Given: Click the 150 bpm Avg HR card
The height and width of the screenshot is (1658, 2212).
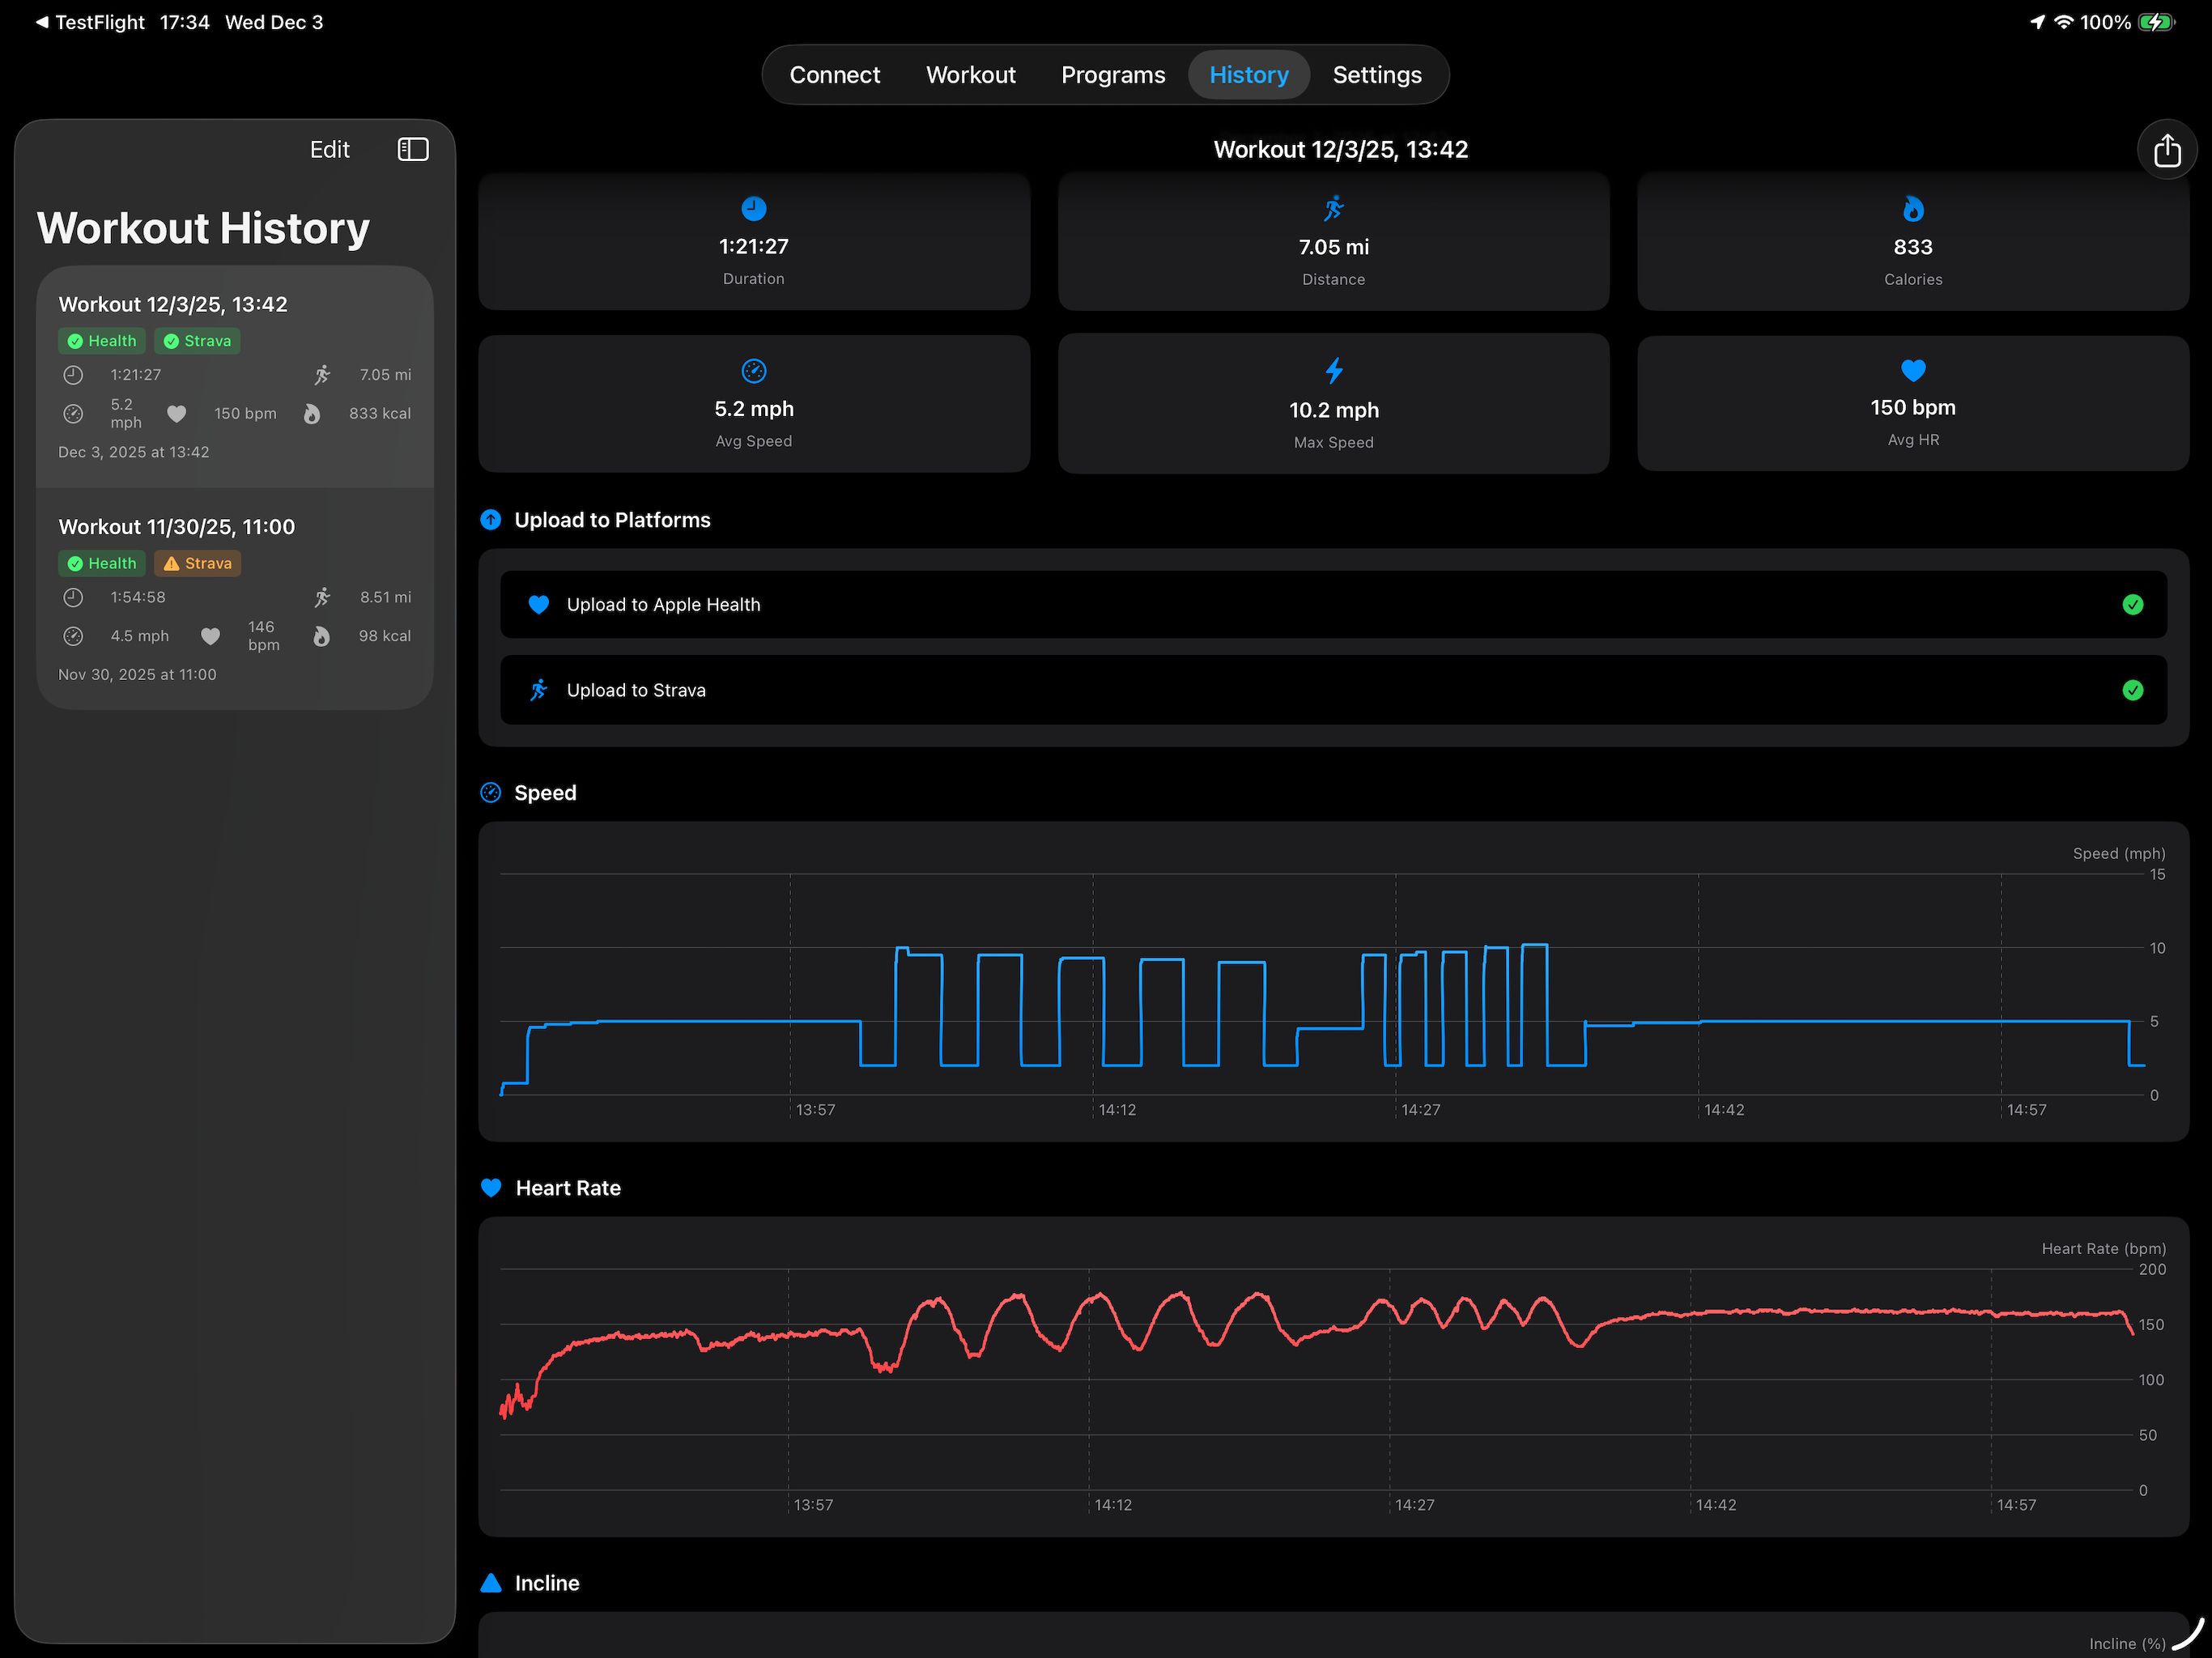Looking at the screenshot, I should (x=1912, y=404).
